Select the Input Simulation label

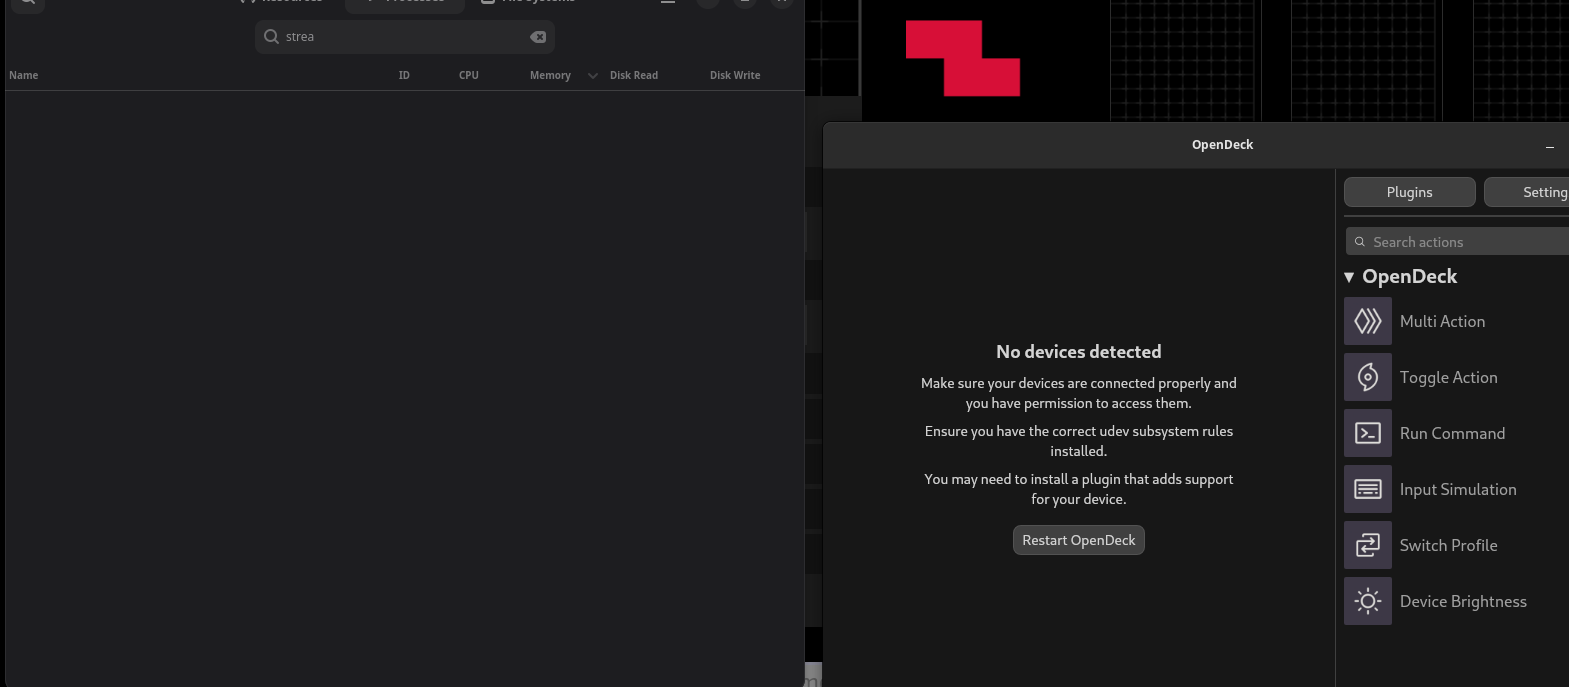point(1458,489)
